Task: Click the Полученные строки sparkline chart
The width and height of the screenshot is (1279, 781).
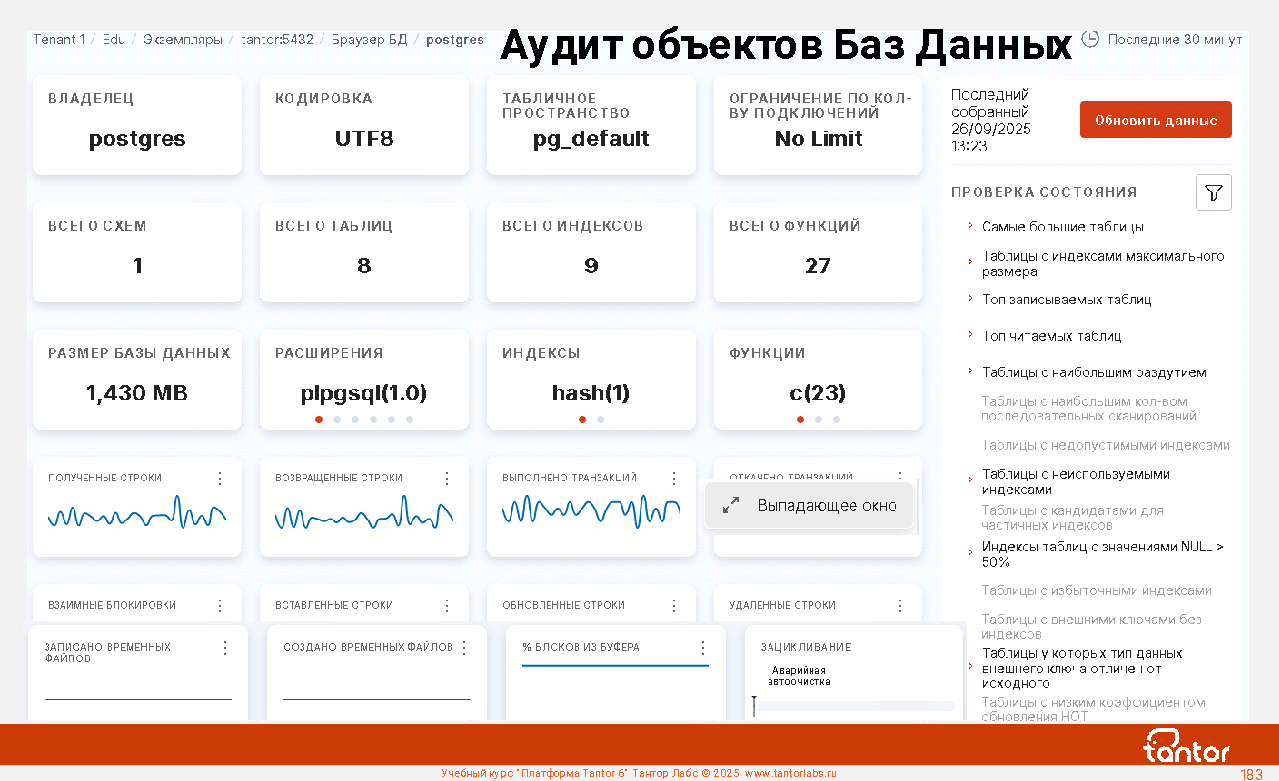Action: (x=137, y=515)
